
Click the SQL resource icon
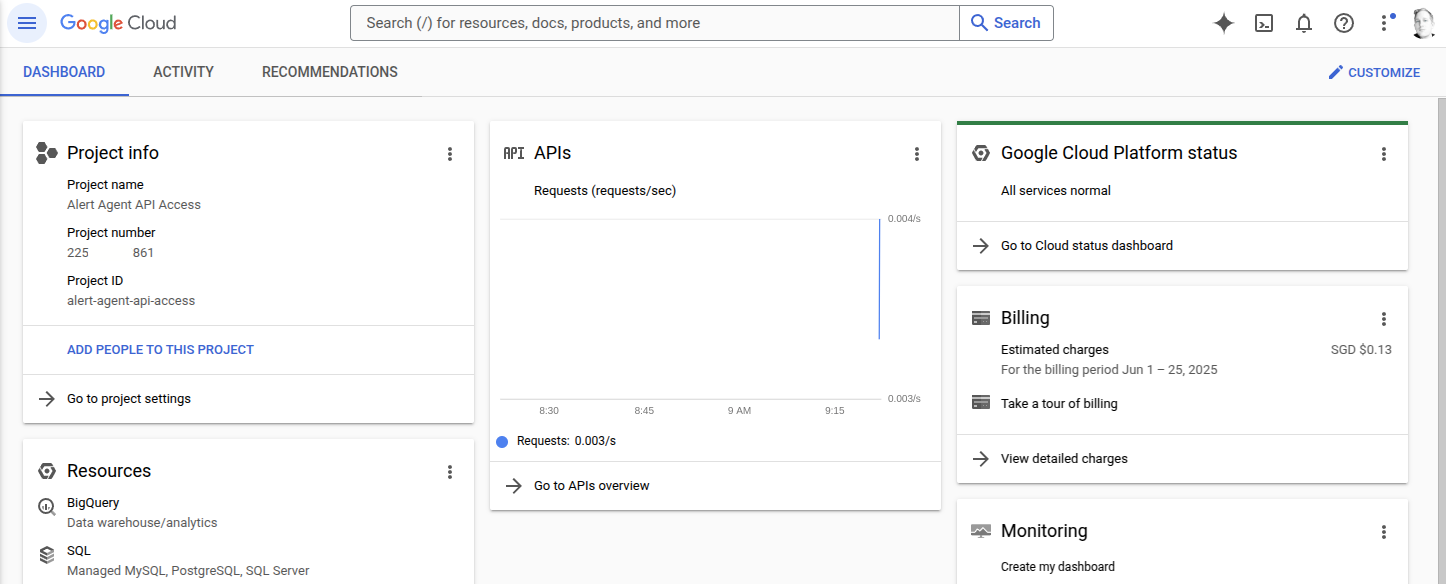click(46, 554)
